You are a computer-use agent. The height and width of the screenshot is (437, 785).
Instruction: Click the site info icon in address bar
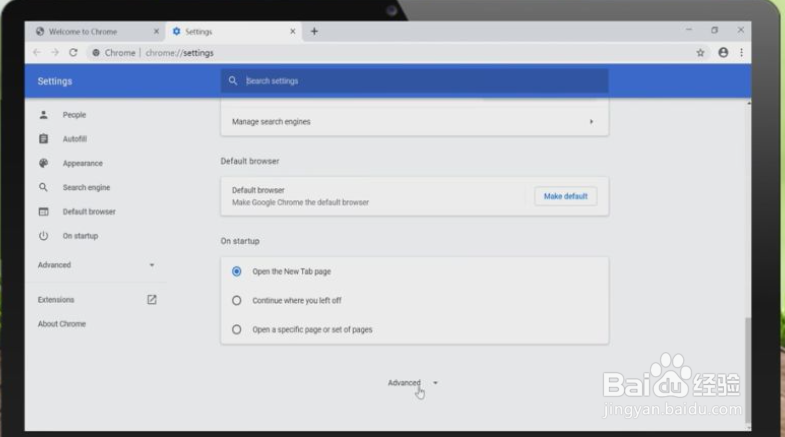click(96, 53)
